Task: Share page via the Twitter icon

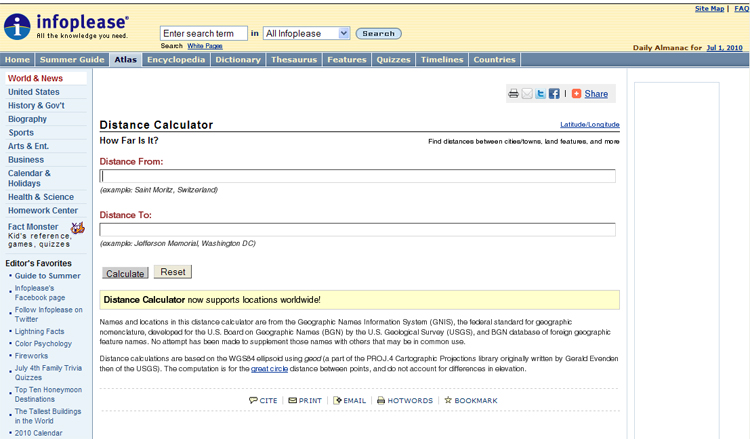Action: click(x=541, y=94)
